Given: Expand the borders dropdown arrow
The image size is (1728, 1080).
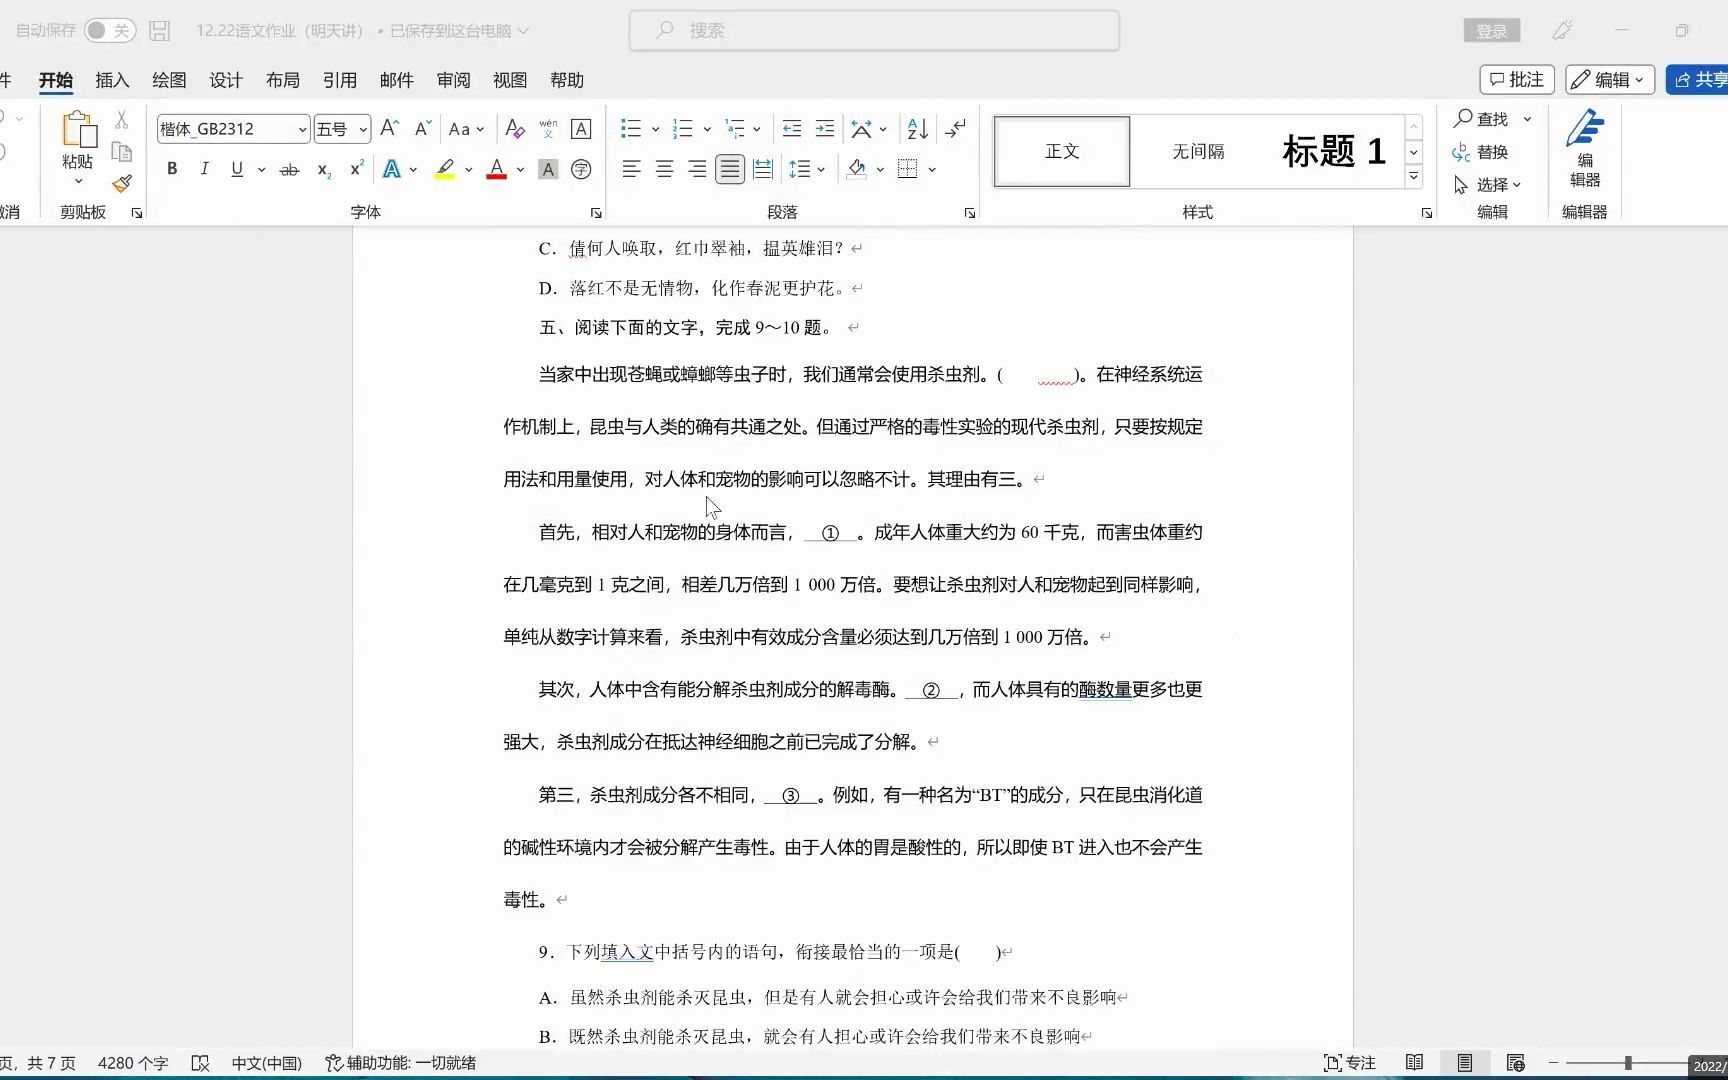Looking at the screenshot, I should pyautogui.click(x=932, y=169).
